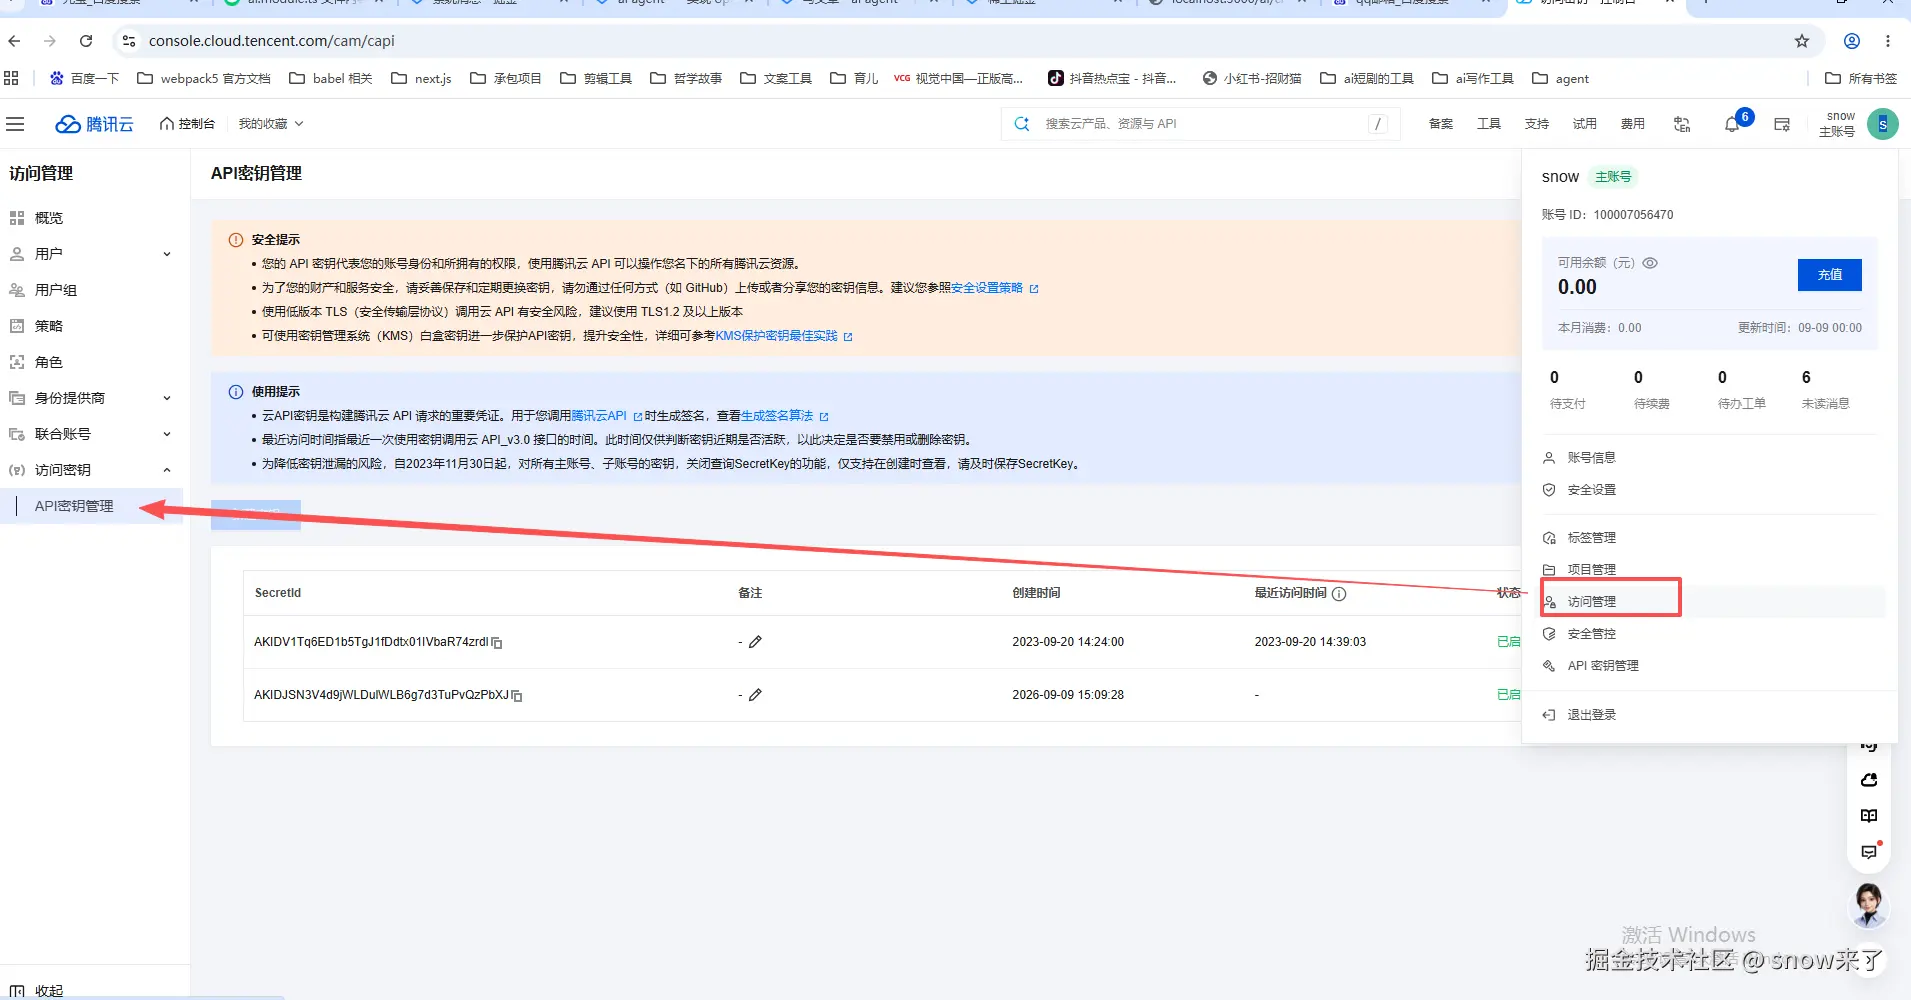Click the info icon beside 最近访问时间

click(1339, 594)
